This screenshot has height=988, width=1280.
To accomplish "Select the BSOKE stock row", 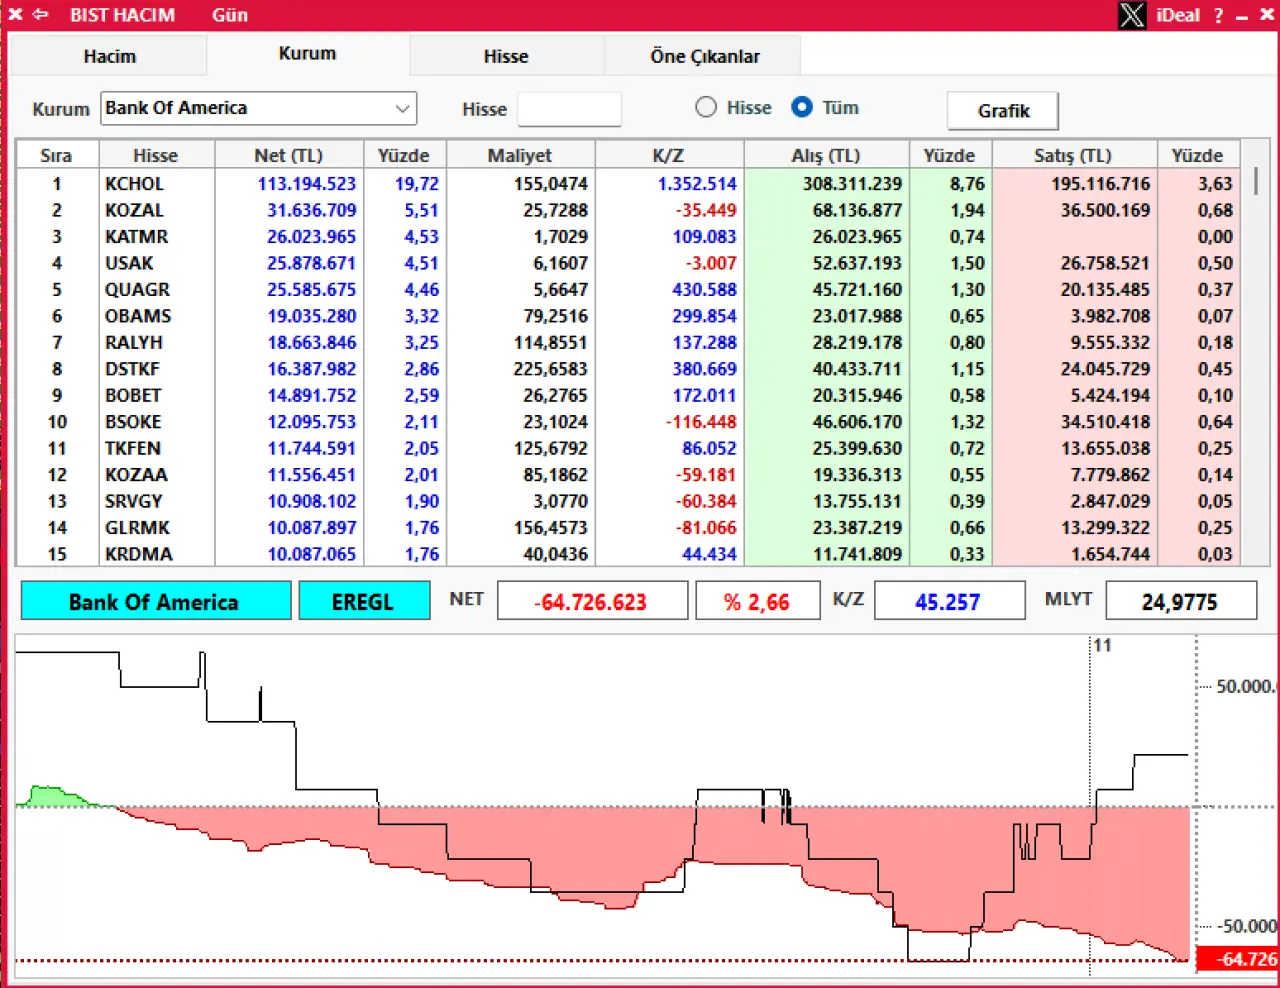I will [x=628, y=422].
